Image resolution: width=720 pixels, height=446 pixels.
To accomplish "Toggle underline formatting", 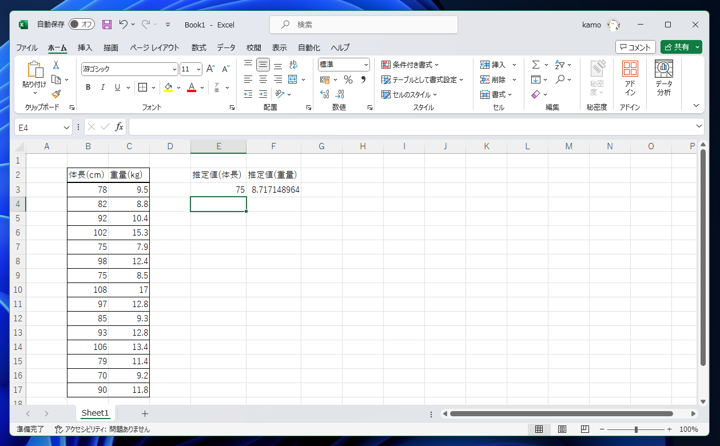I will [x=118, y=87].
